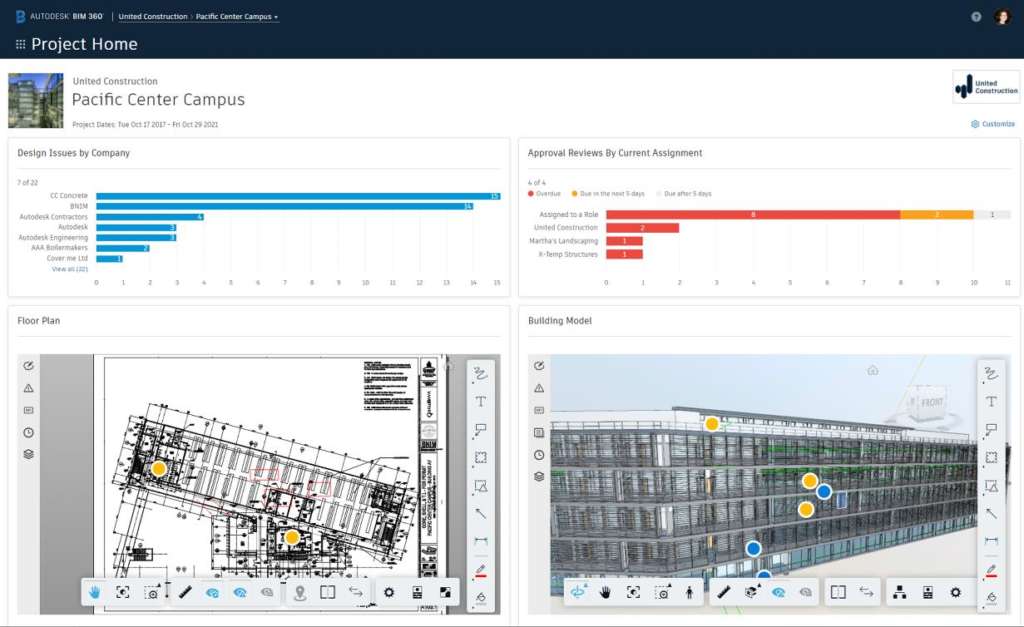Open fill bucket tool in Floor Plan markup toolbar
The height and width of the screenshot is (627, 1024).
click(x=481, y=598)
